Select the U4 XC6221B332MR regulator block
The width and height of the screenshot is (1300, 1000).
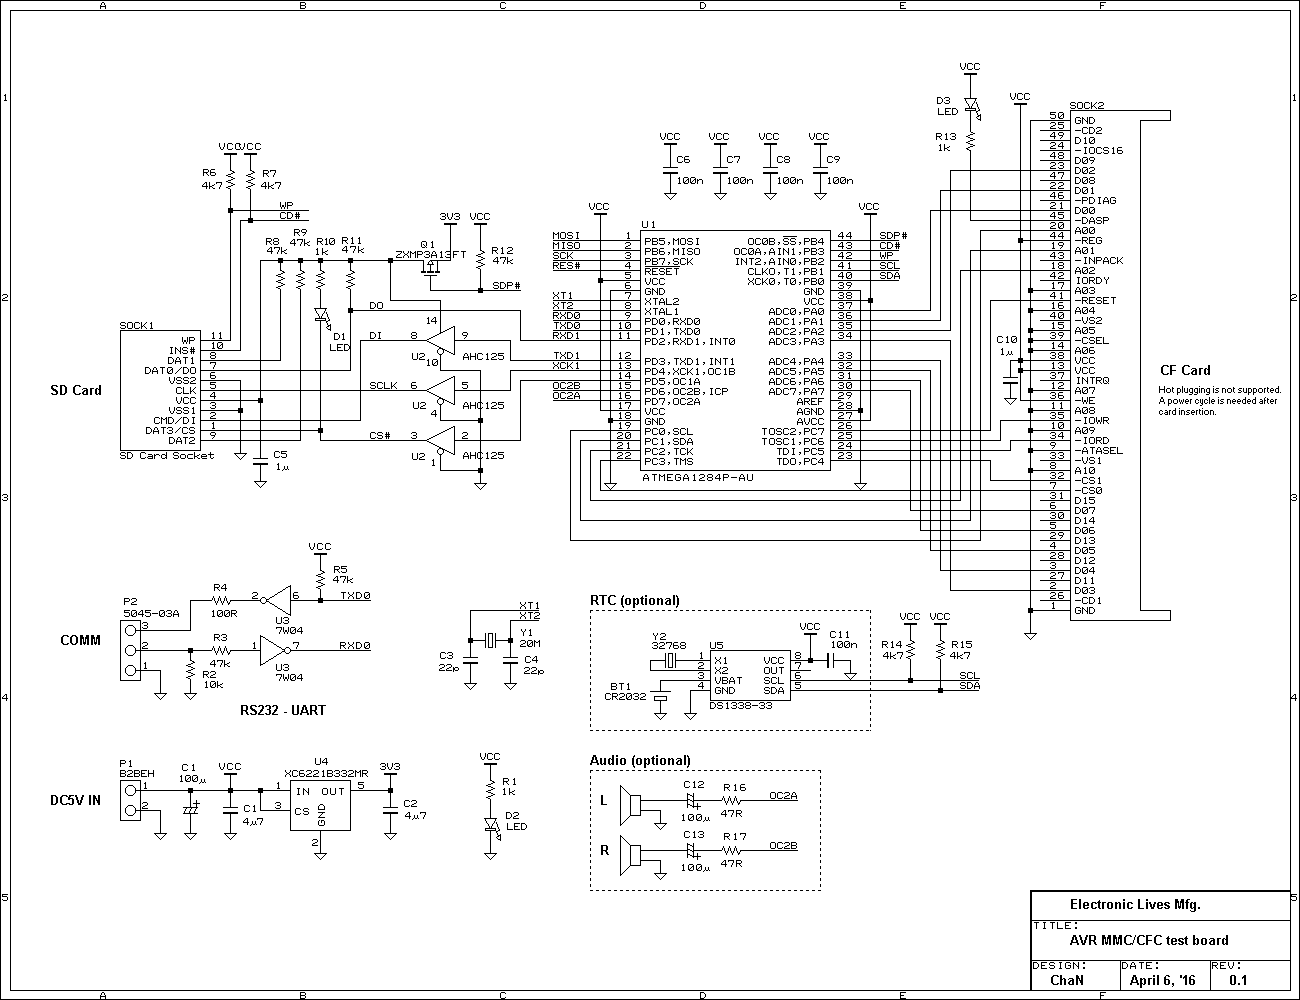coord(321,806)
